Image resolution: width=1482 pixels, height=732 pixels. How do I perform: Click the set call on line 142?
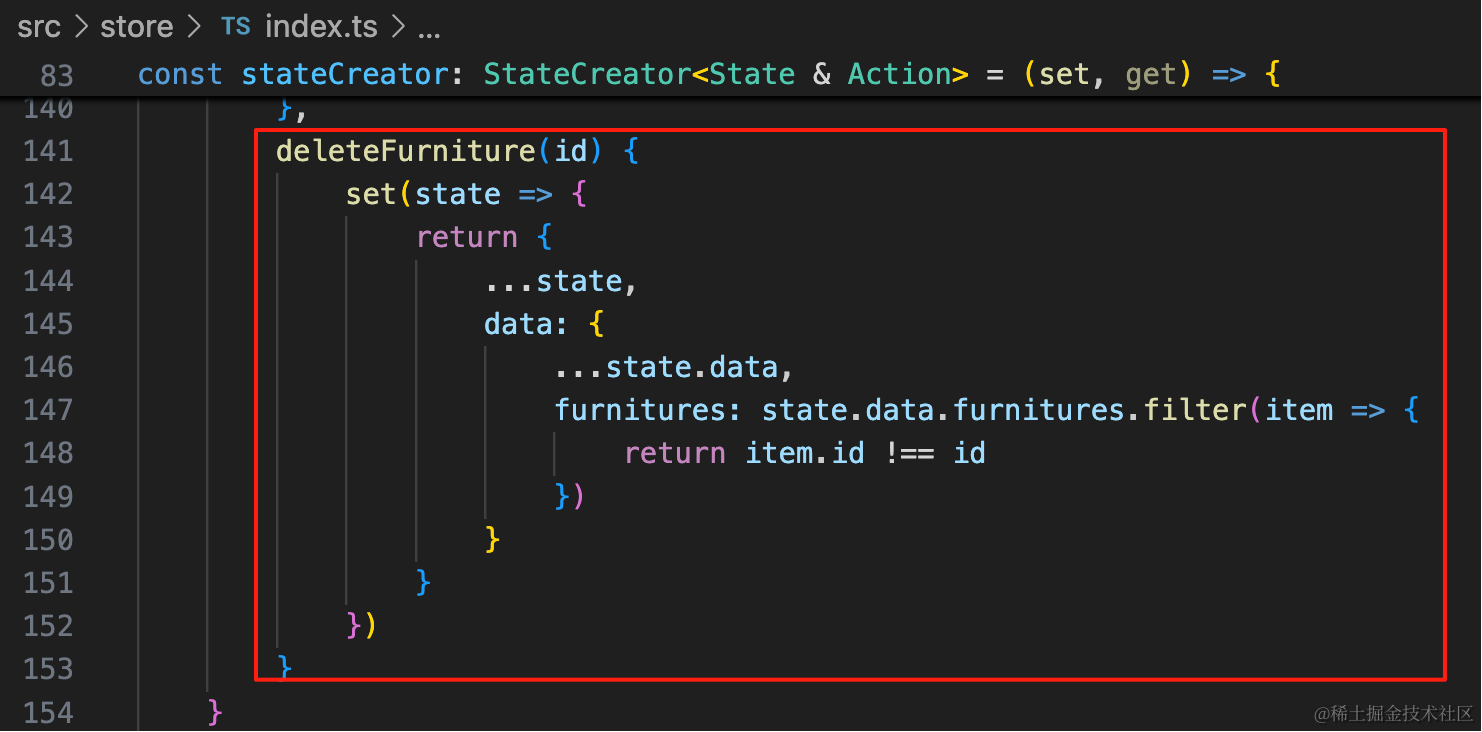coord(371,194)
